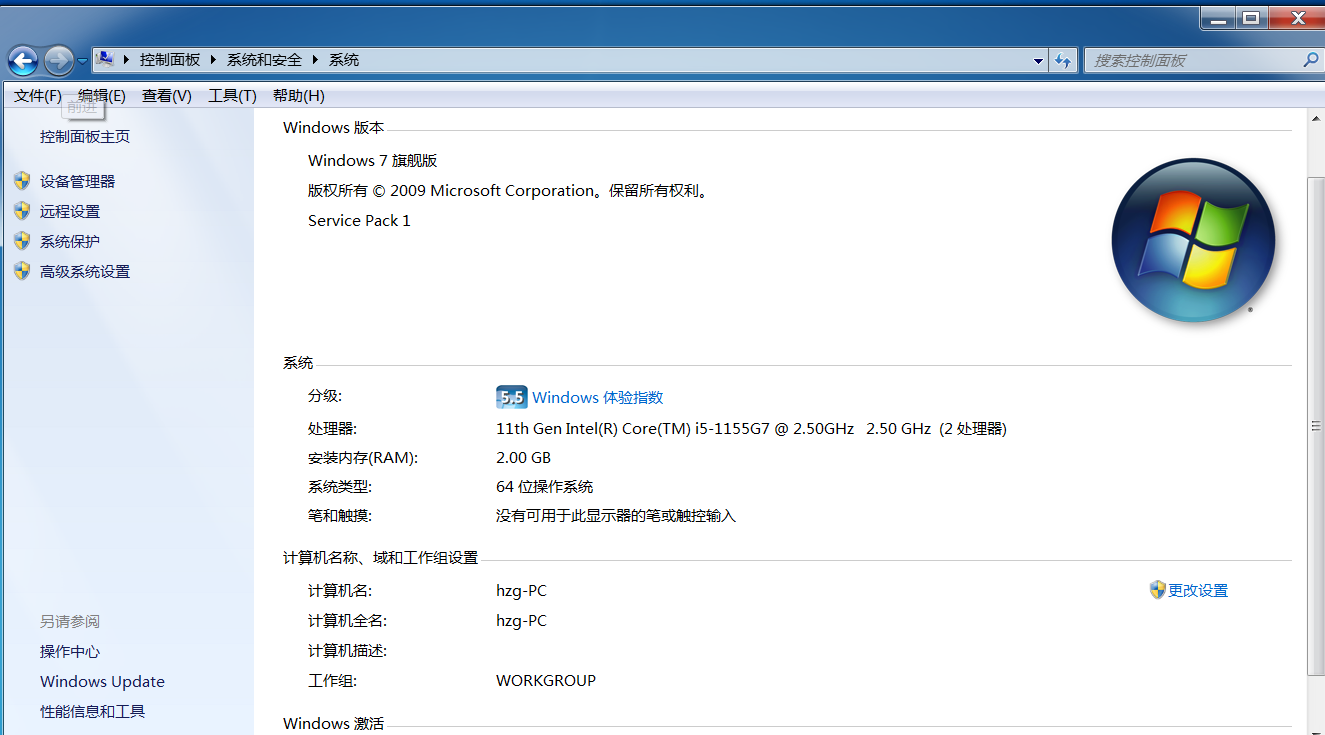Click shield icon beside 更改设置
Image resolution: width=1325 pixels, height=735 pixels.
coord(1158,590)
